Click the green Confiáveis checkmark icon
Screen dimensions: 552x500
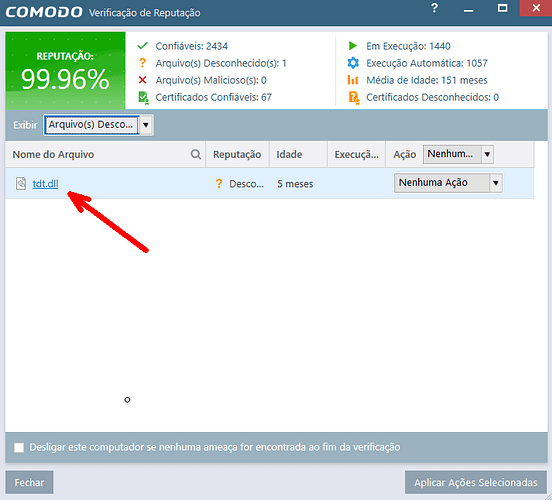click(143, 46)
